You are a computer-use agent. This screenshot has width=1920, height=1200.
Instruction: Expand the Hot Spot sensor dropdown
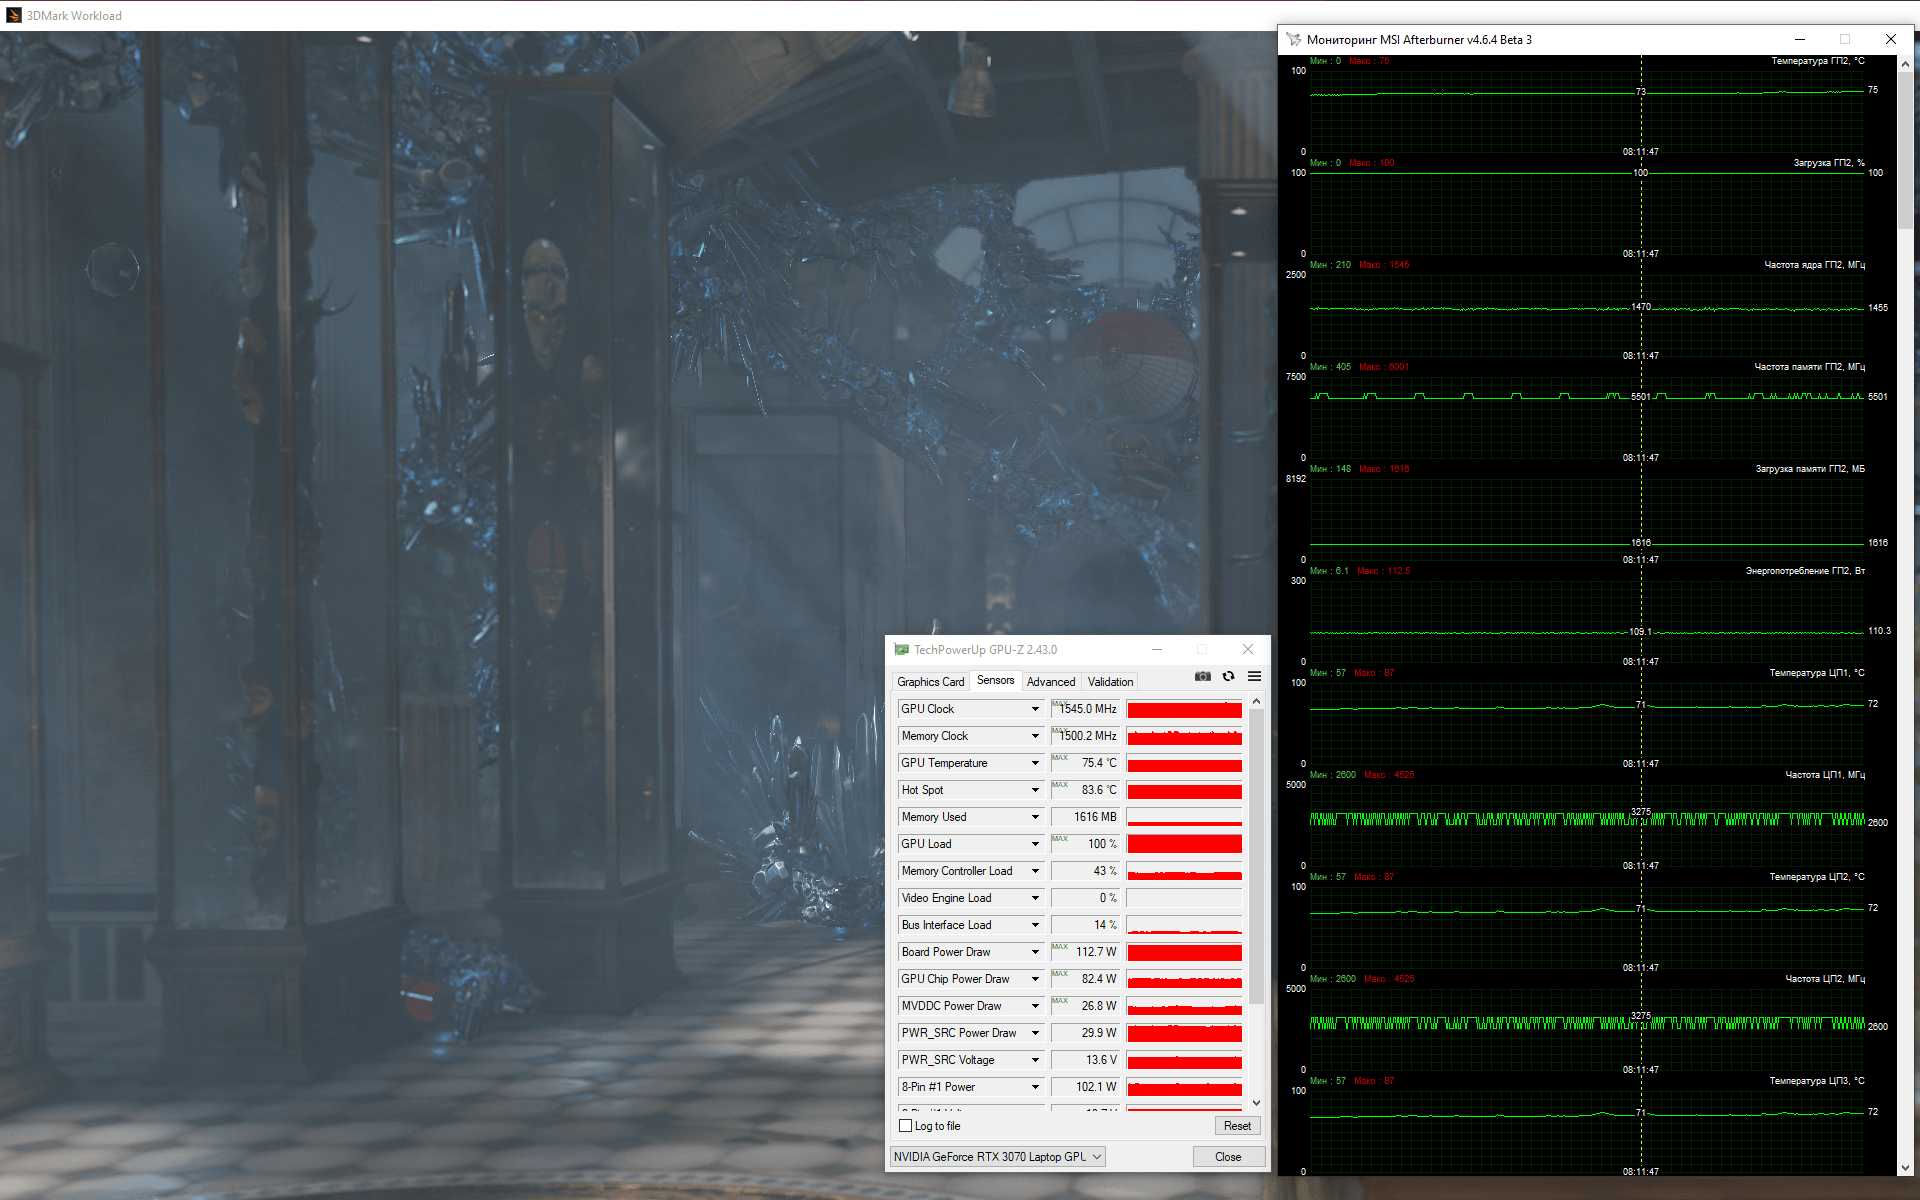click(x=1035, y=790)
